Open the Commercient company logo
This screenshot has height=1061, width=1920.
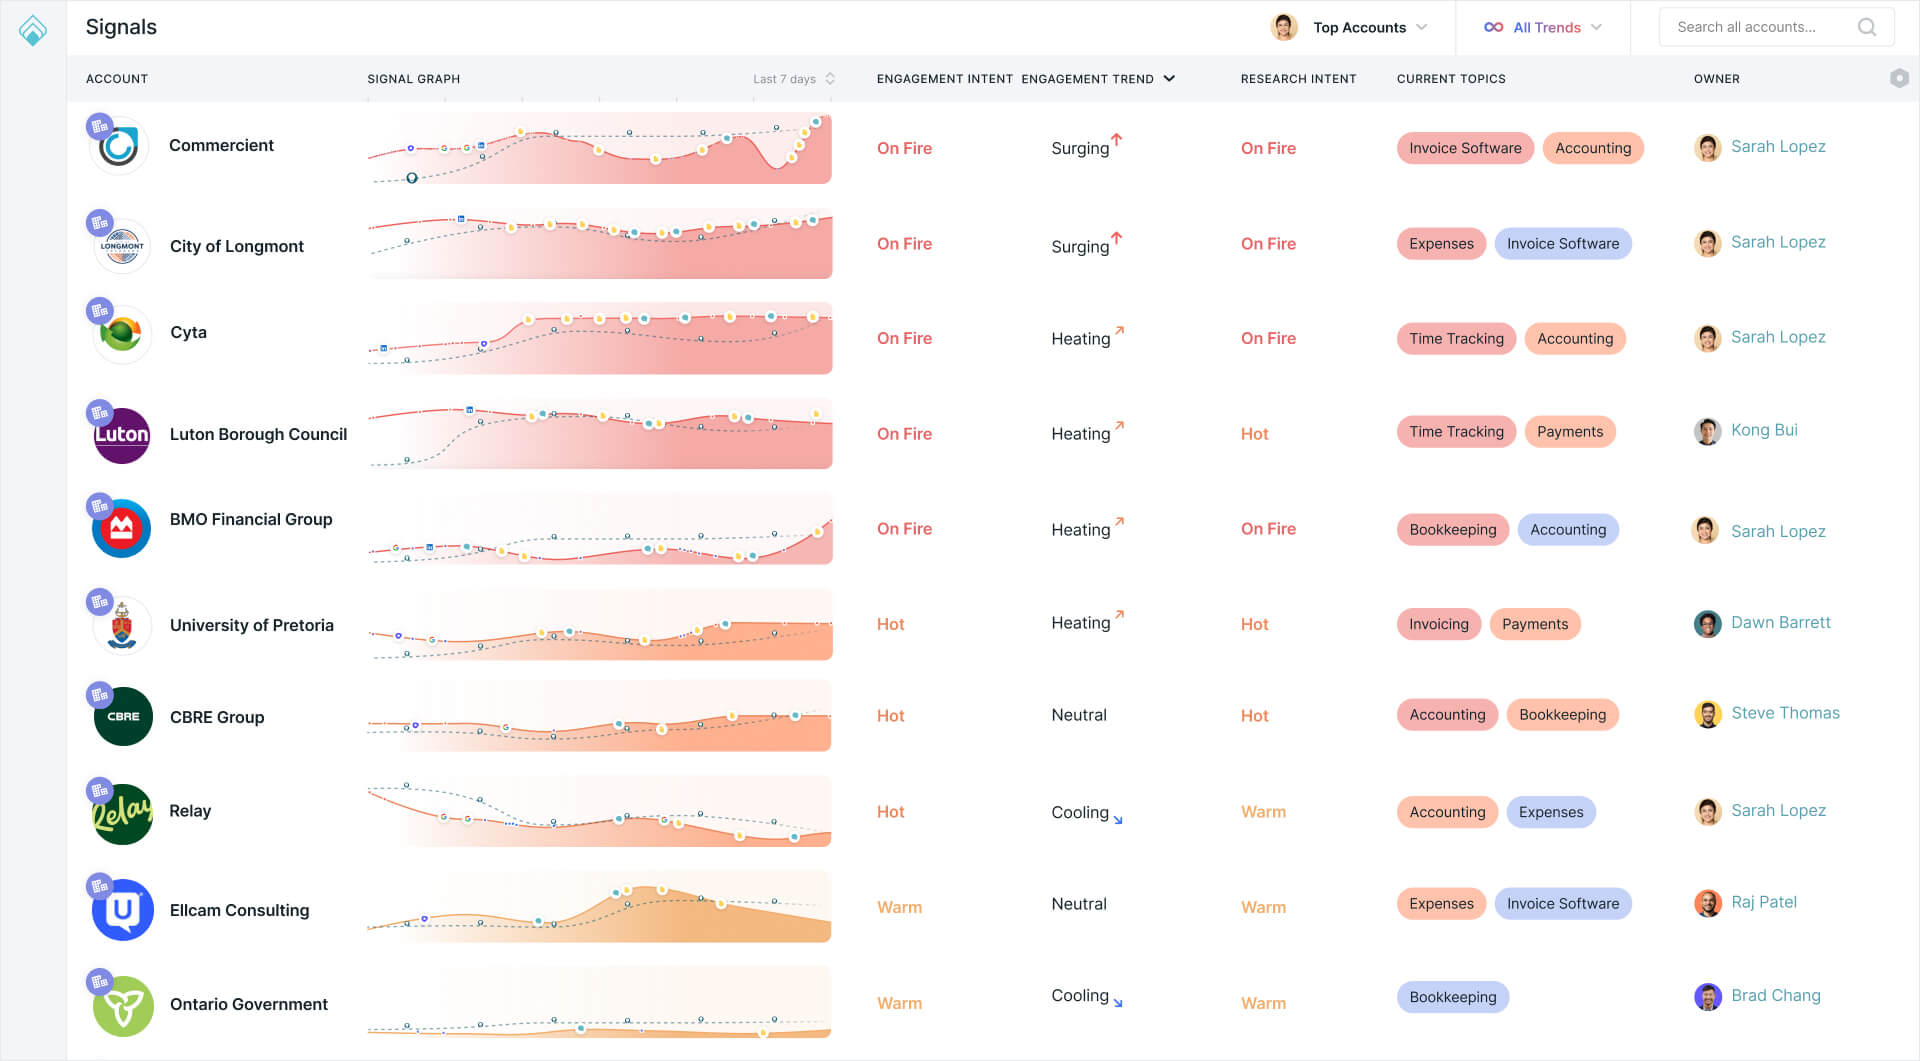click(x=120, y=147)
